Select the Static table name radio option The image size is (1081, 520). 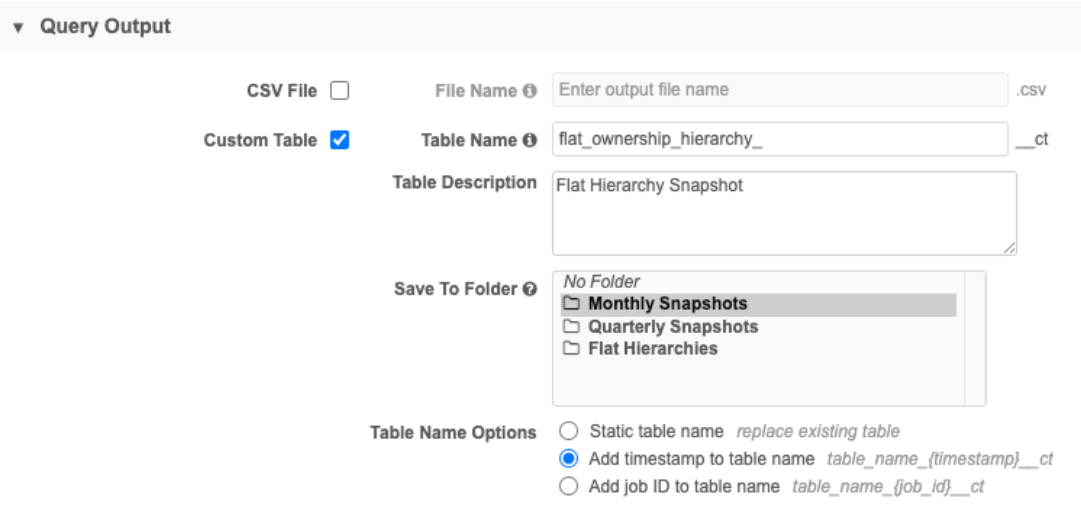click(x=569, y=432)
